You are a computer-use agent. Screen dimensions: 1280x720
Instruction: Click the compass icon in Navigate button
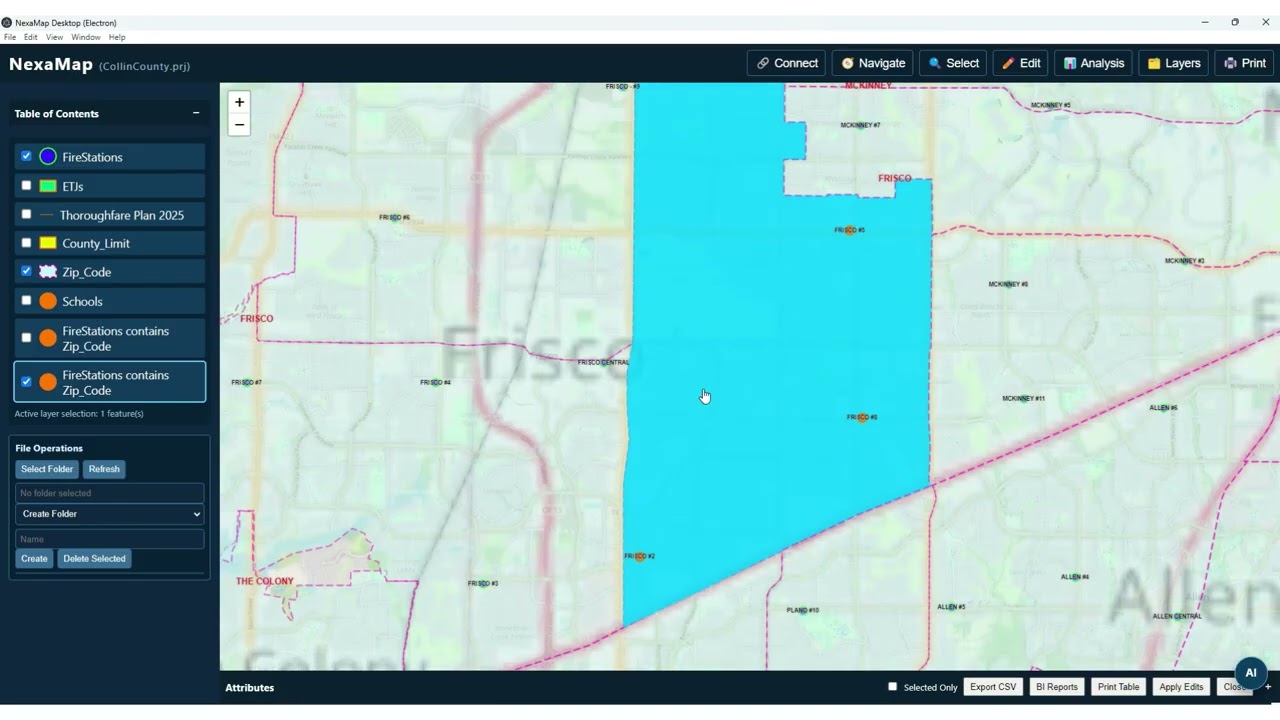pyautogui.click(x=848, y=63)
